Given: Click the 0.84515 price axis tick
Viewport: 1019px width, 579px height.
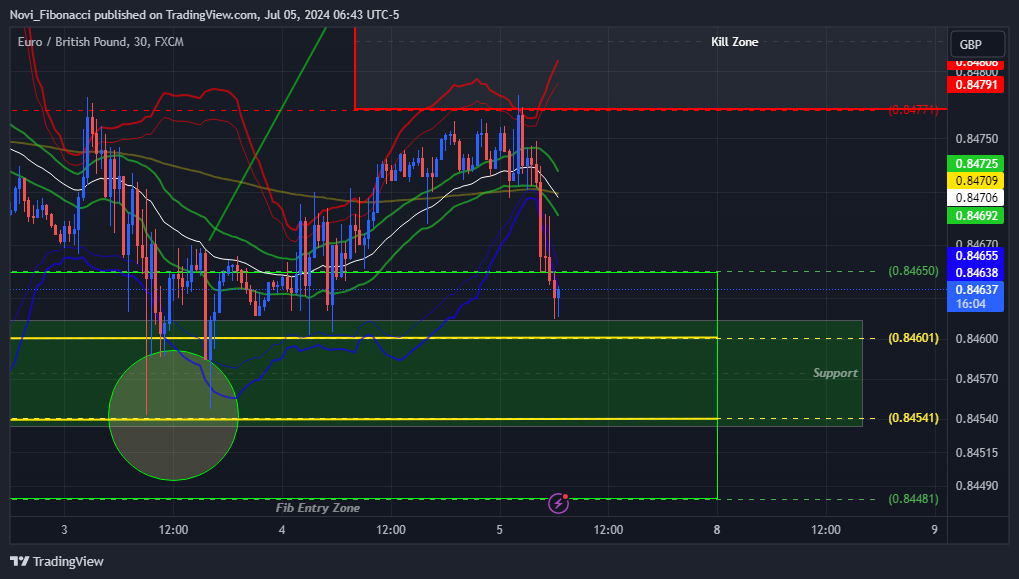Looking at the screenshot, I should (976, 452).
